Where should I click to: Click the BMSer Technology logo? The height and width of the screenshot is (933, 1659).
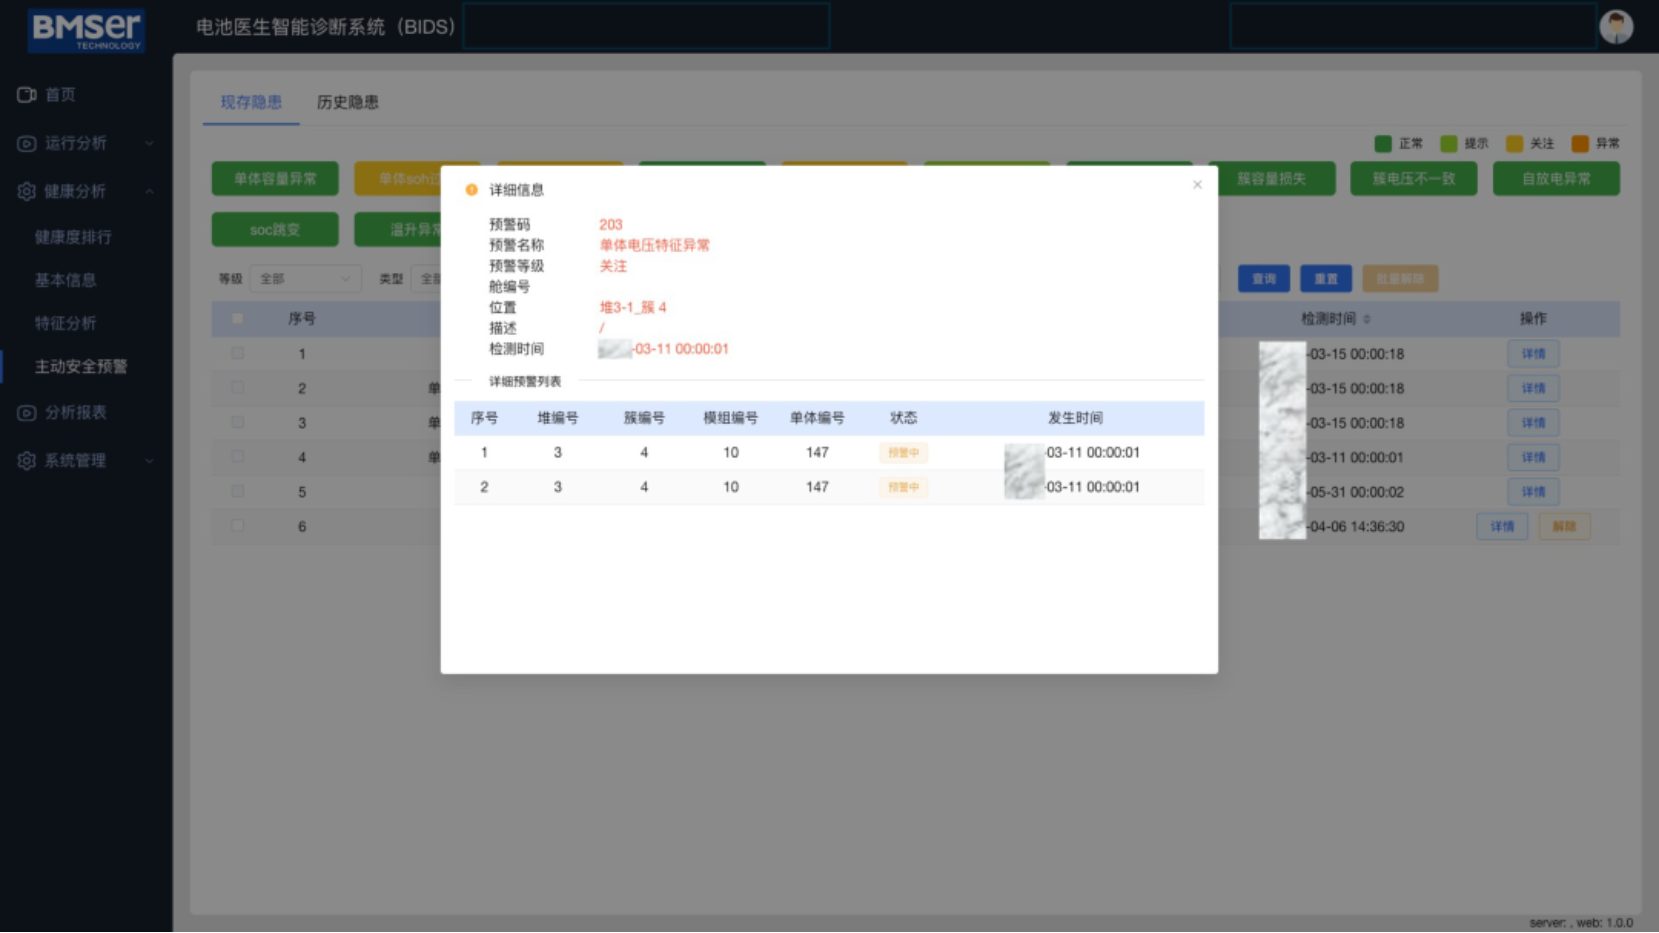86,30
